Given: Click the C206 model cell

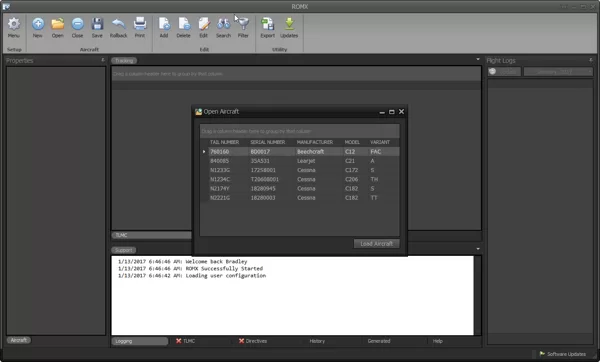Looking at the screenshot, I should click(351, 179).
